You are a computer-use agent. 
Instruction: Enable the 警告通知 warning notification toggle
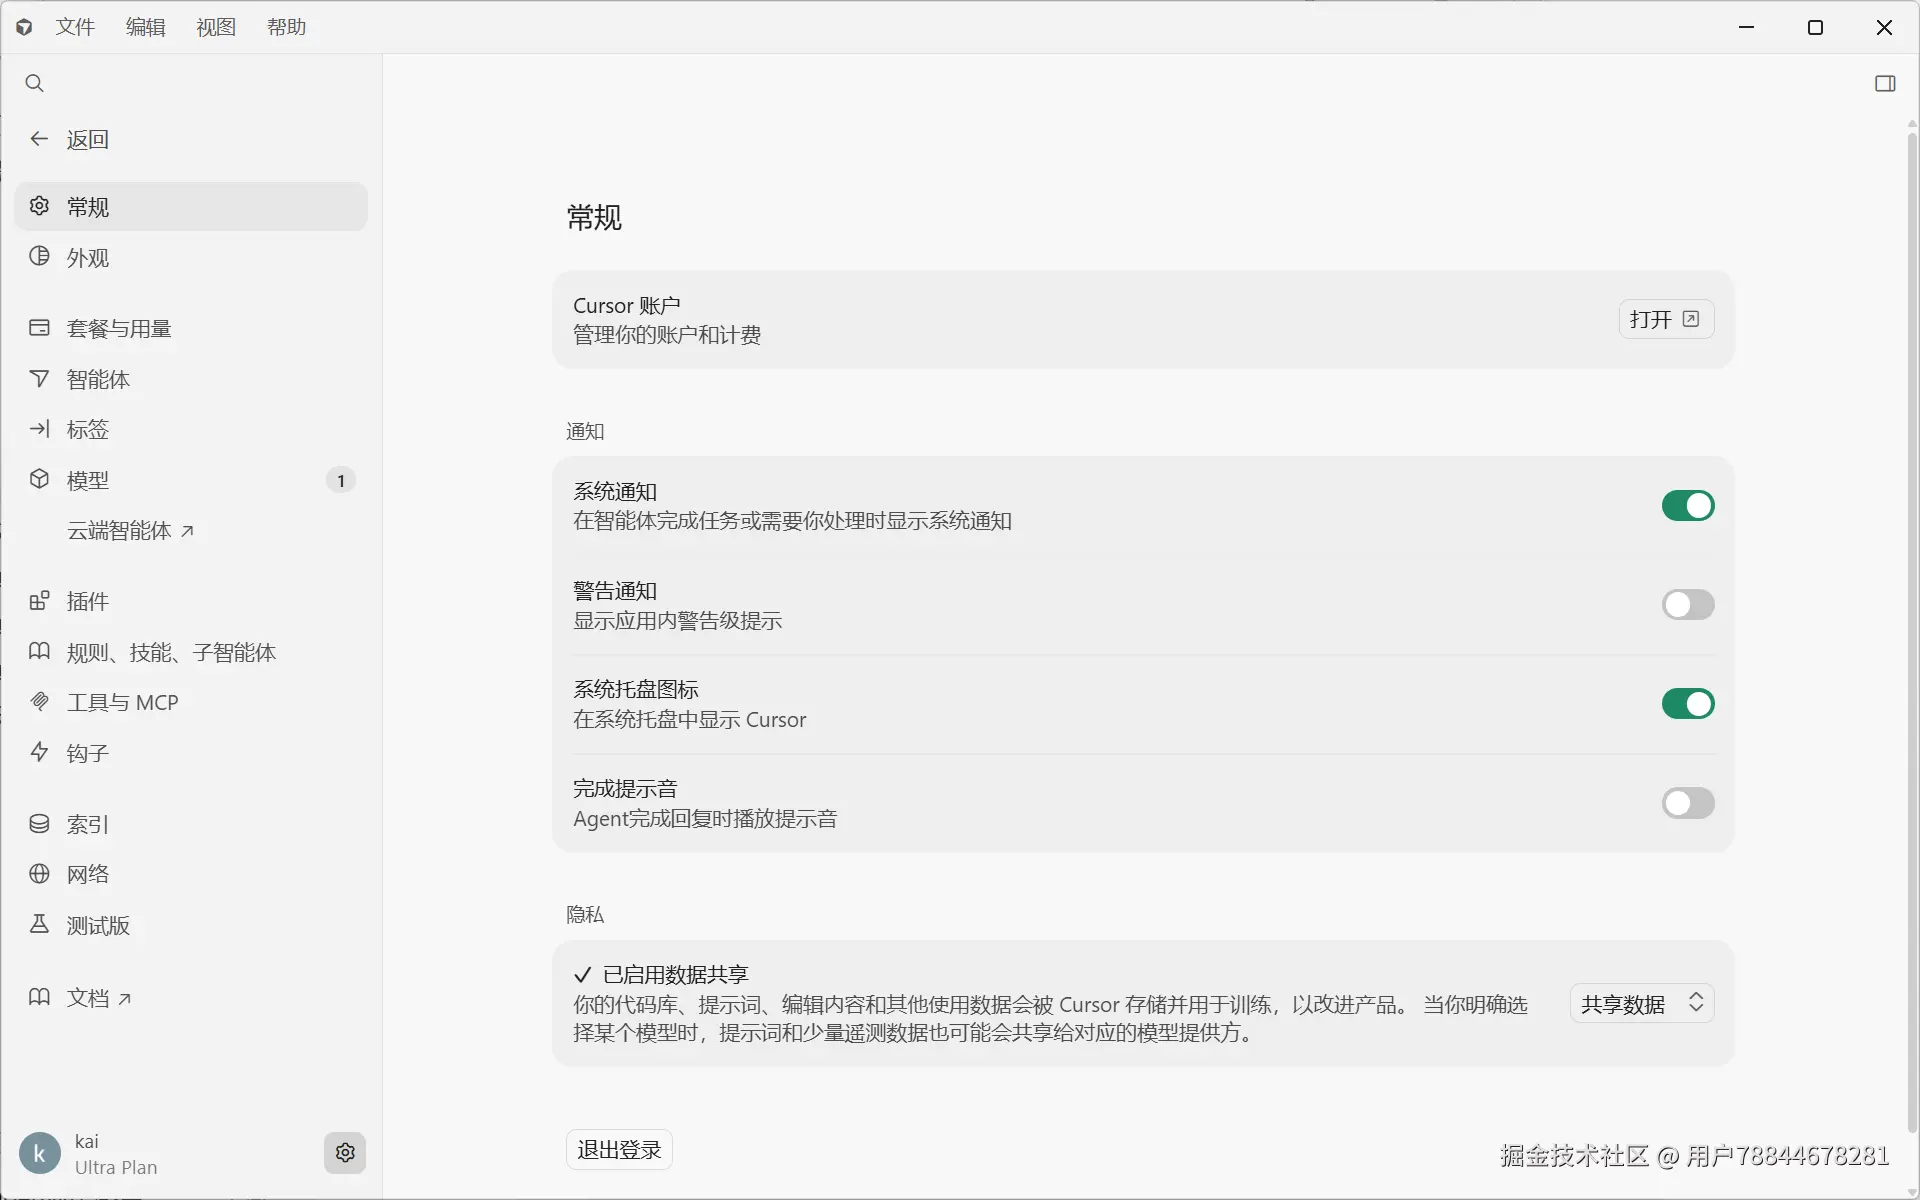click(x=1687, y=605)
